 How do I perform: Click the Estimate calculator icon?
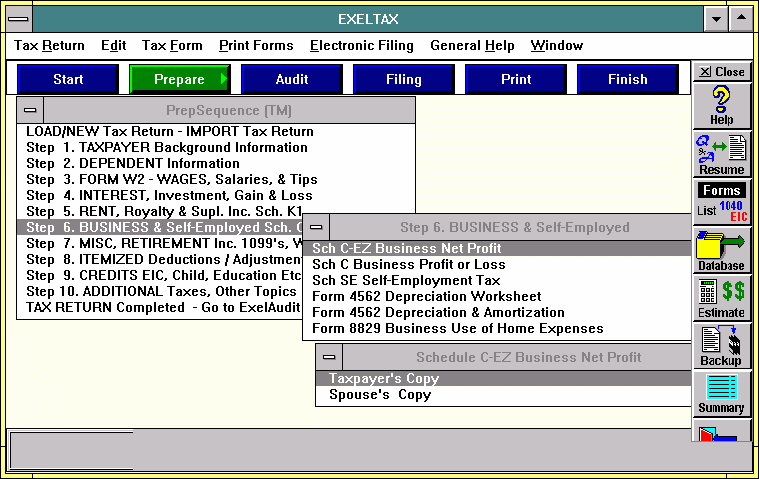721,297
